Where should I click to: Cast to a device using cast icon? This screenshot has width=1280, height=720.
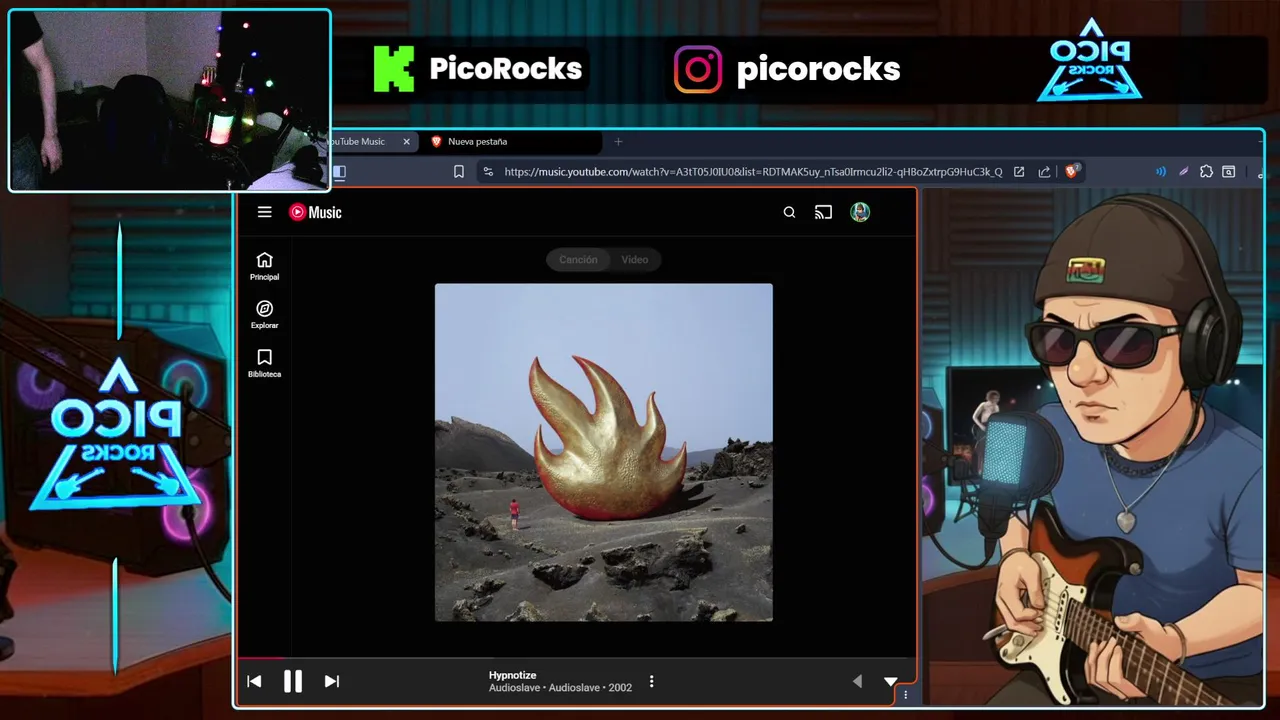click(823, 212)
